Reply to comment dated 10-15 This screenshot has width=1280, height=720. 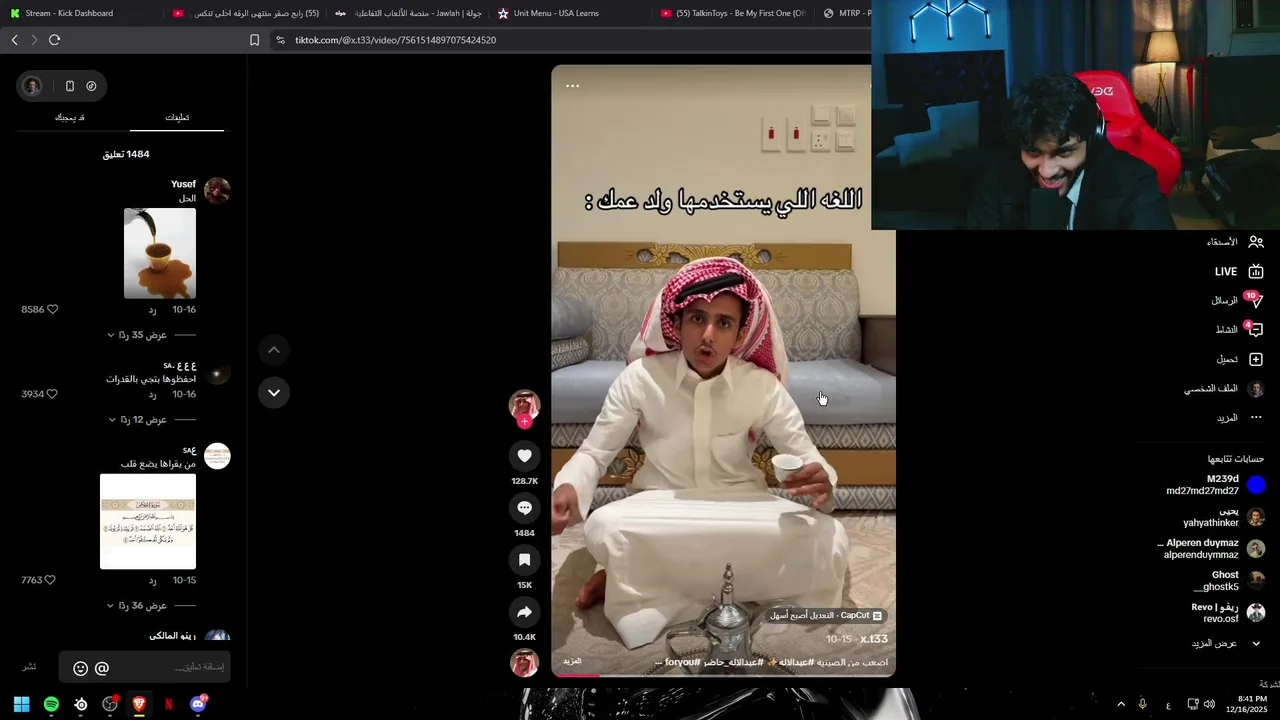click(x=152, y=580)
